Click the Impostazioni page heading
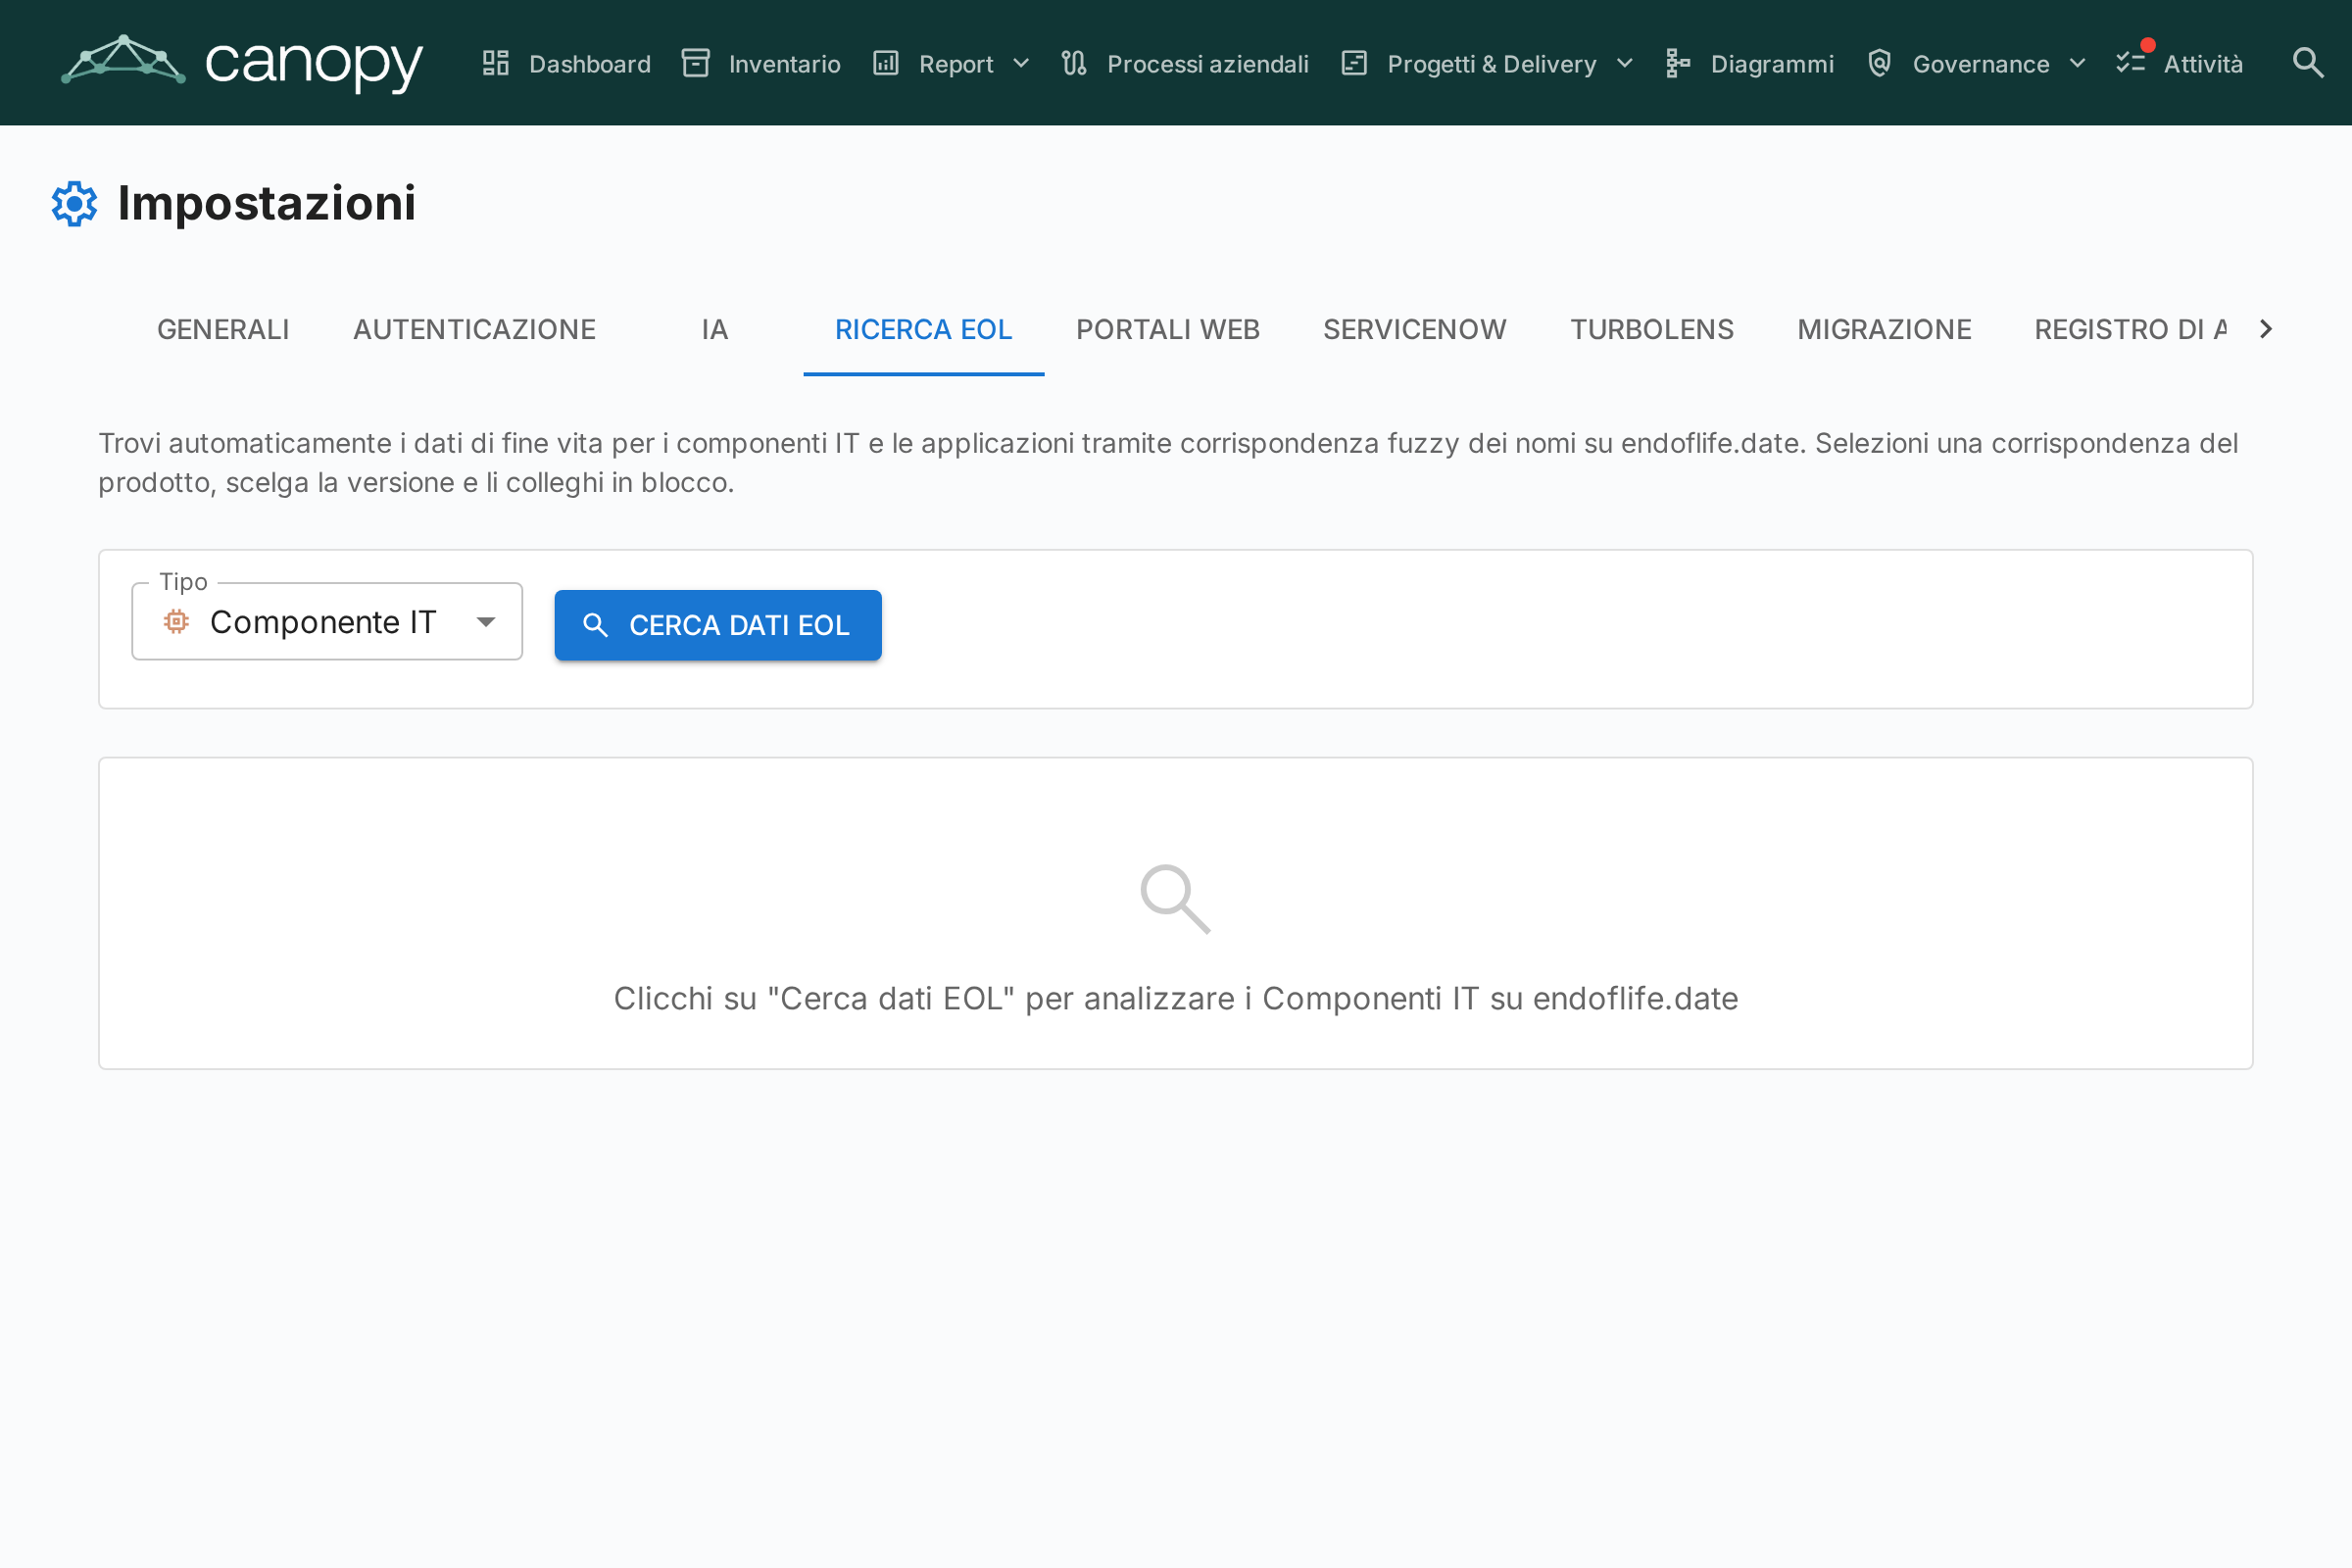This screenshot has height=1568, width=2352. [266, 203]
